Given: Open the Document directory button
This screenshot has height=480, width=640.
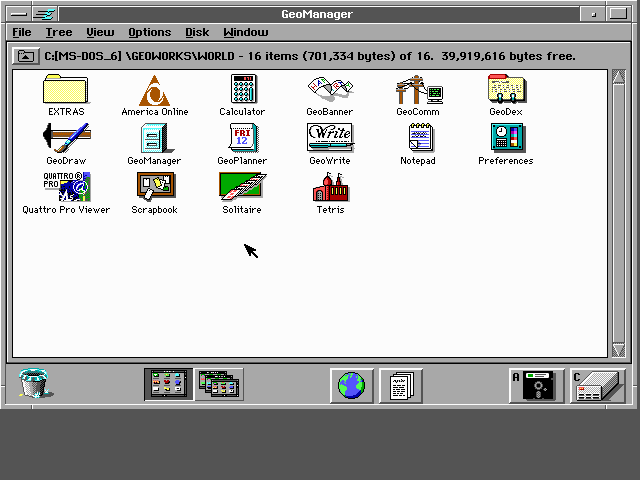Looking at the screenshot, I should click(x=401, y=385).
